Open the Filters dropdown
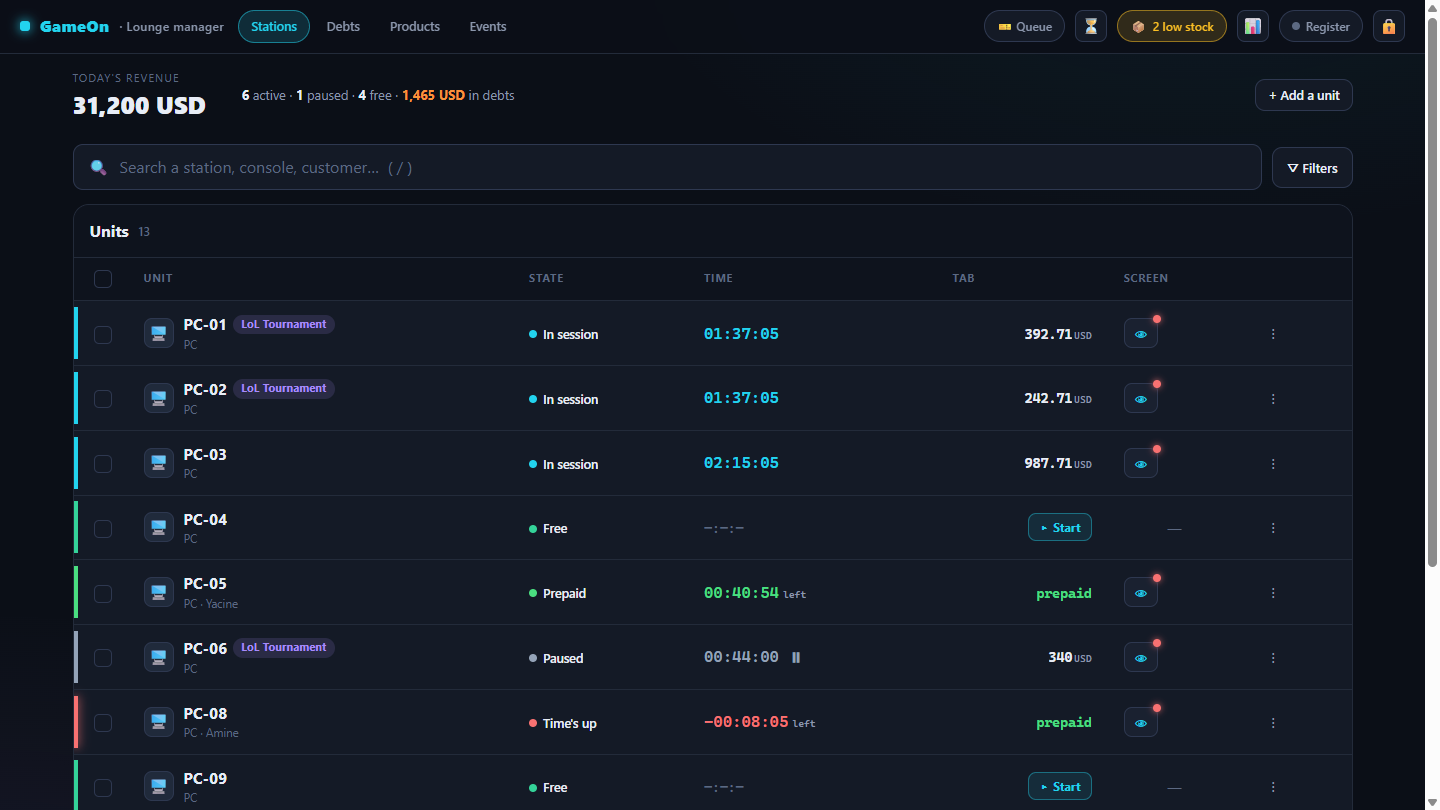 pos(1312,168)
